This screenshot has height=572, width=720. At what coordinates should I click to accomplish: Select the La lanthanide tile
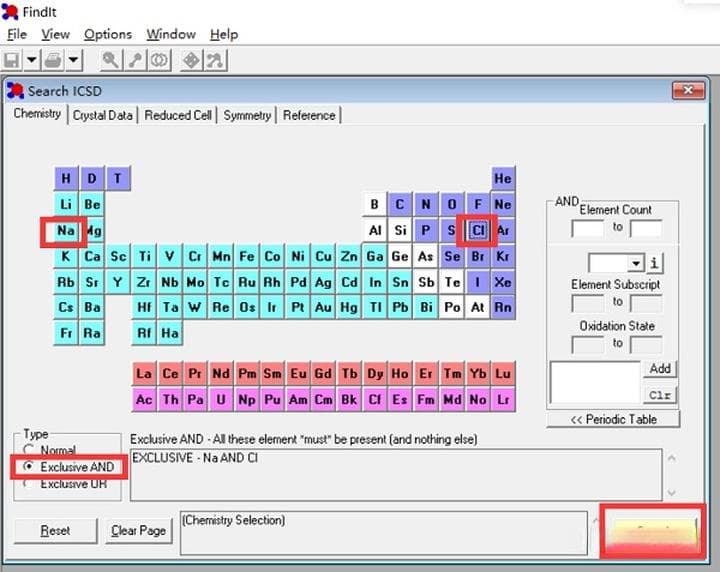[144, 374]
